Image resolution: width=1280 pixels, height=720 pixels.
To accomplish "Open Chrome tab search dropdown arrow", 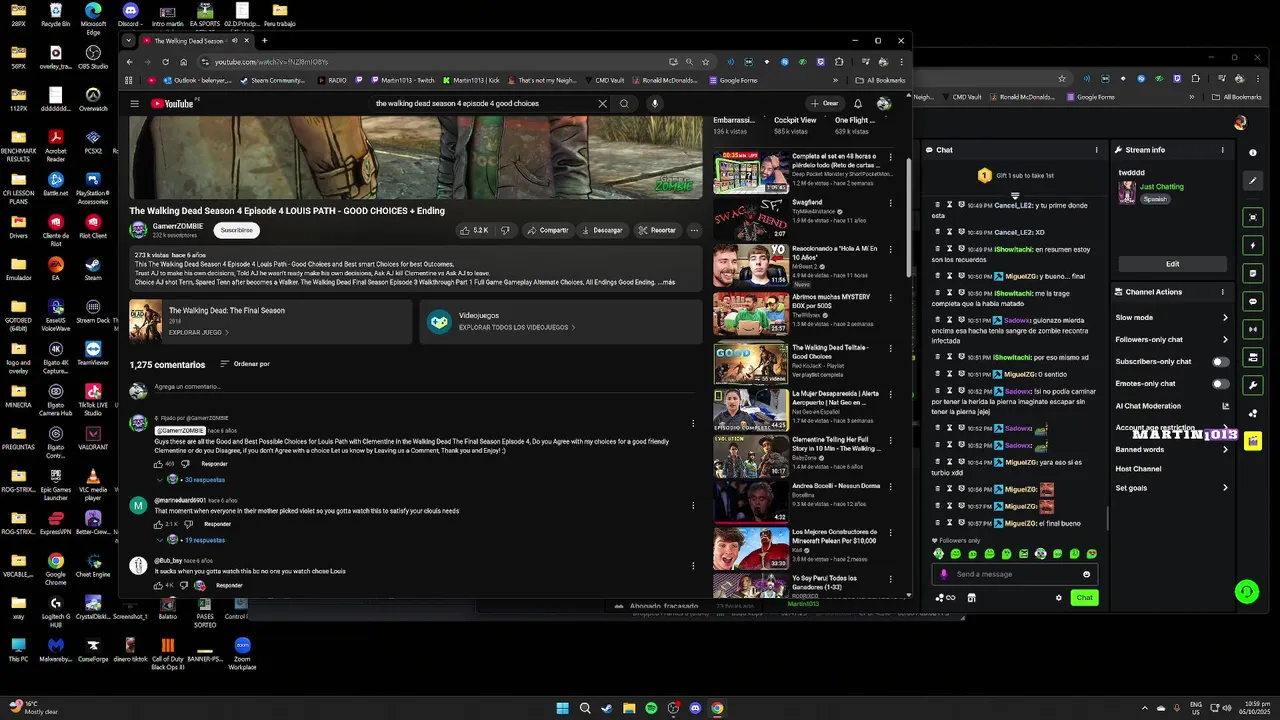I will (x=128, y=41).
